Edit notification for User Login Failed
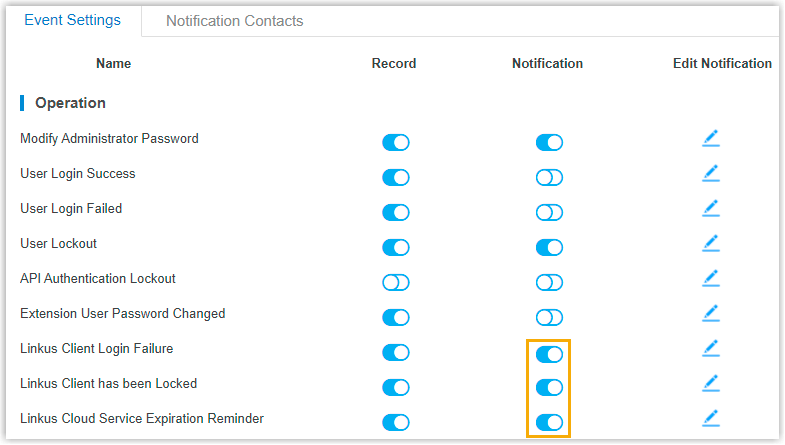Screen dimensions: 785x445 710,209
